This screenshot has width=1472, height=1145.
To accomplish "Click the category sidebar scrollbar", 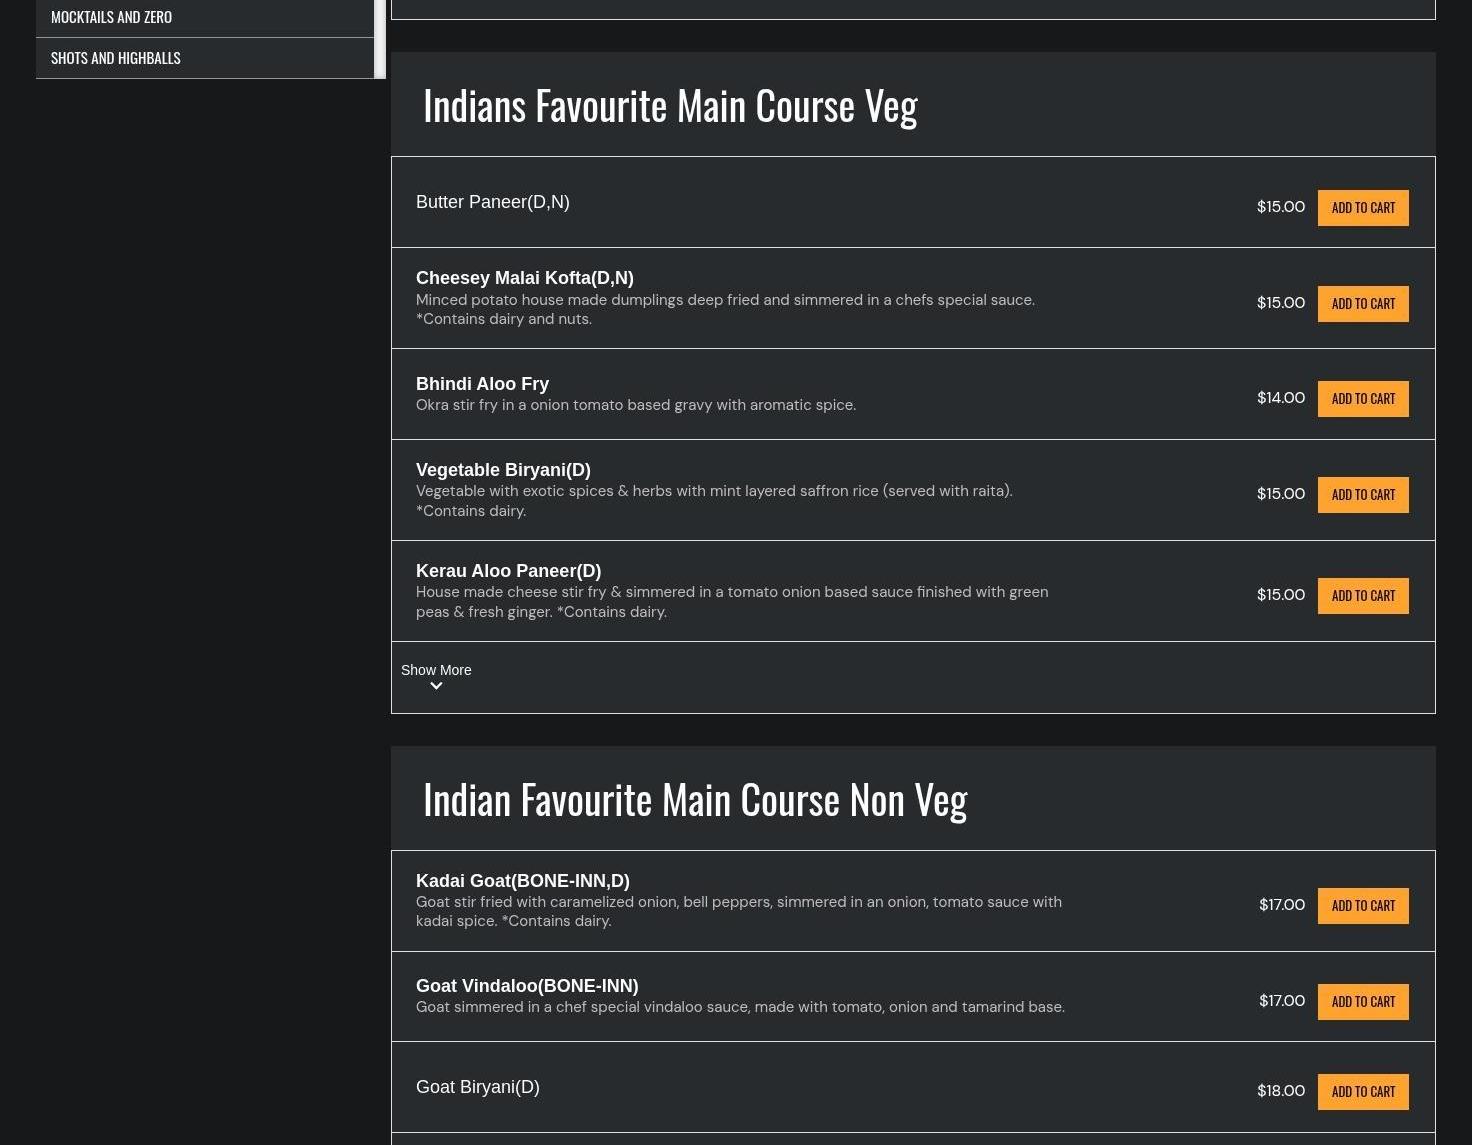I will coord(380,38).
